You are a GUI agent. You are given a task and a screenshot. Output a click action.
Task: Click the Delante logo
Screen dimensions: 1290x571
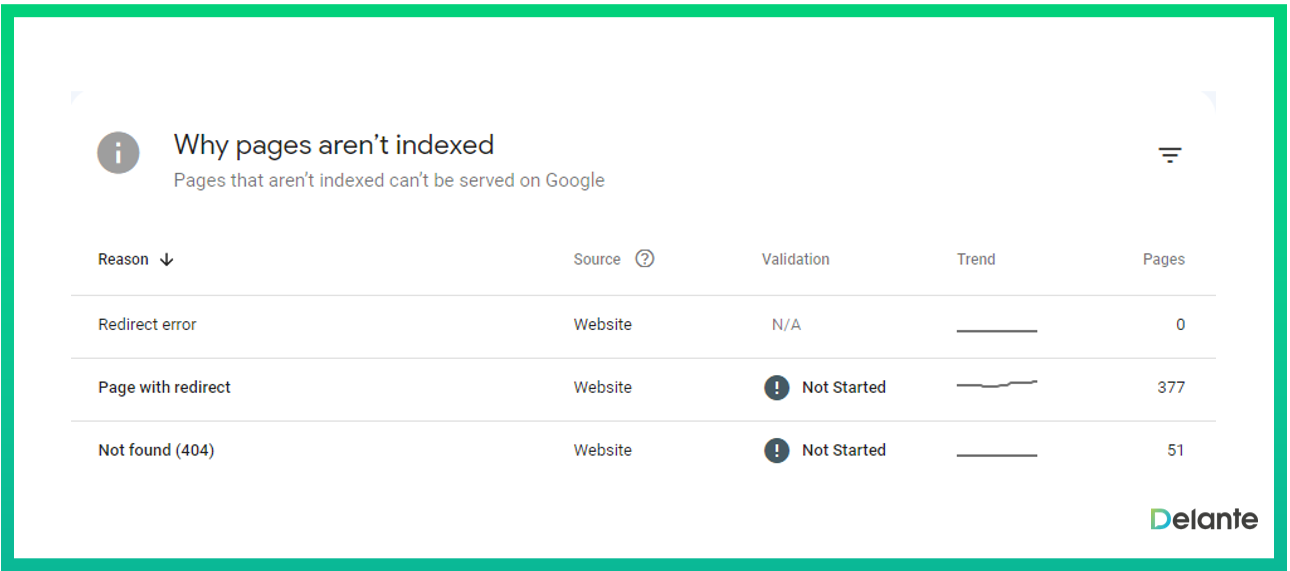[x=1203, y=519]
